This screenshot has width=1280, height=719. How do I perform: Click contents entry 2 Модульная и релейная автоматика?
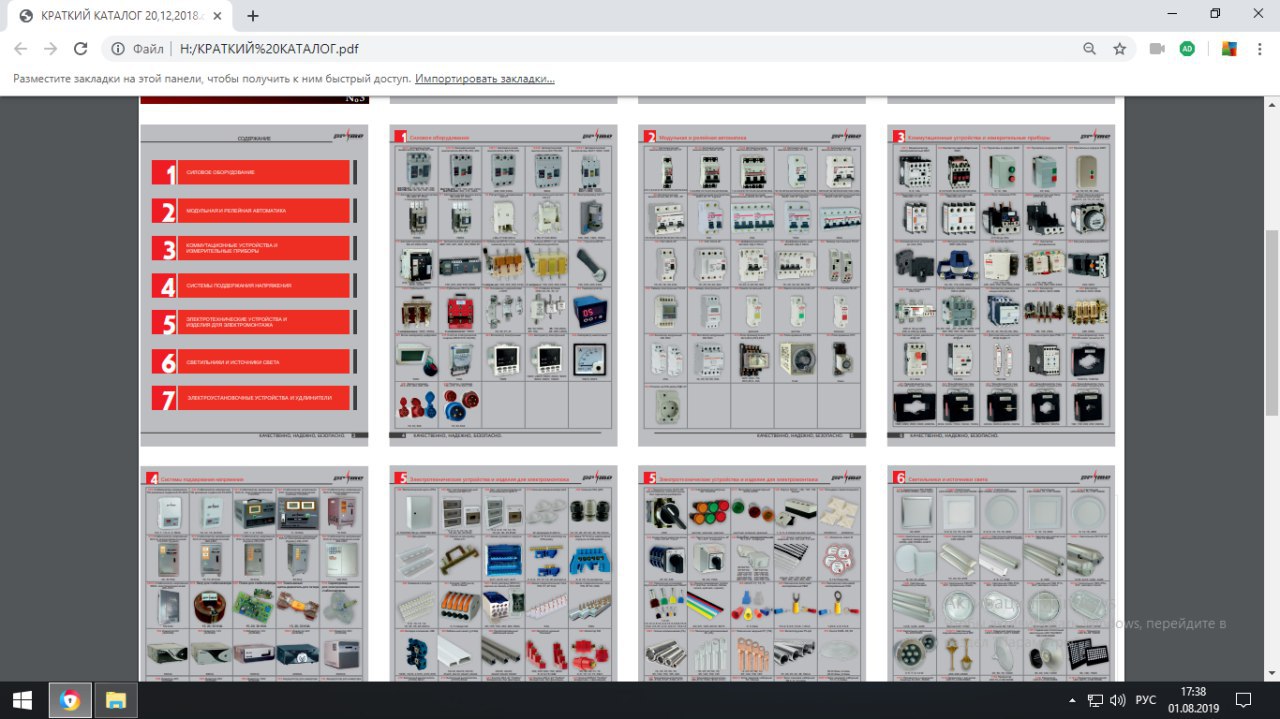click(x=253, y=211)
